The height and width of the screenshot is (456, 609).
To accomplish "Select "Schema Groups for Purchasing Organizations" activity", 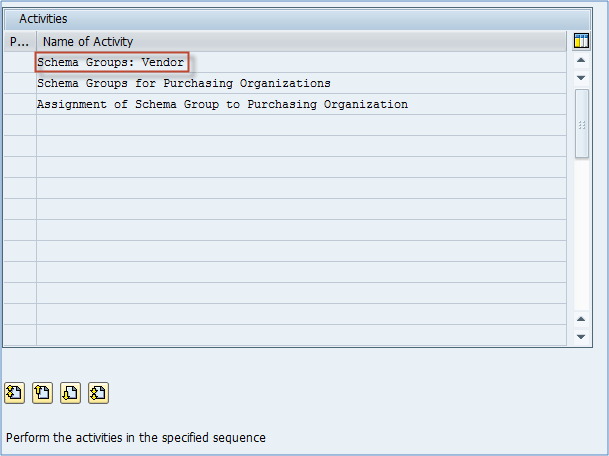I will 183,83.
